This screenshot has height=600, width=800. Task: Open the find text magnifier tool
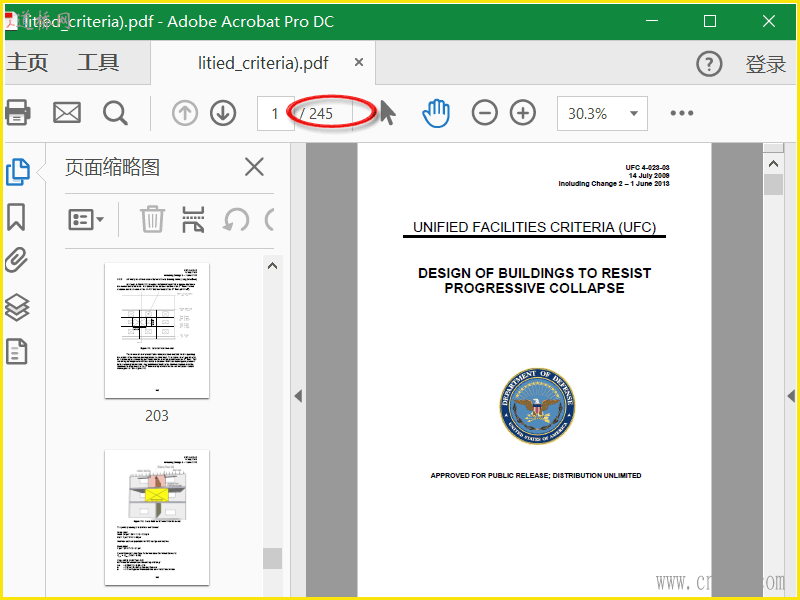coord(115,113)
